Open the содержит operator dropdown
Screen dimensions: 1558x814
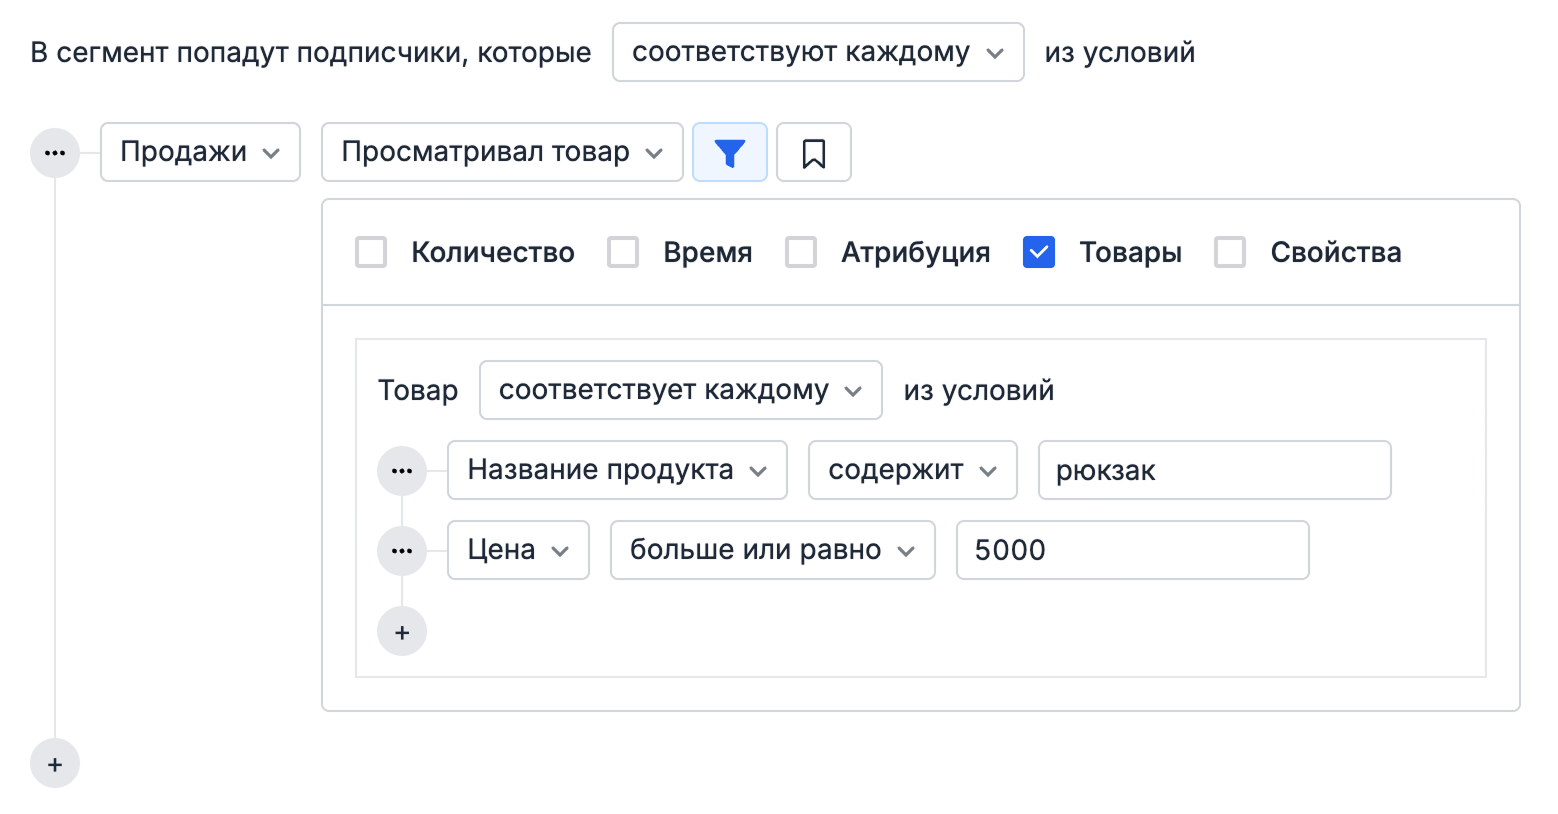[x=912, y=470]
